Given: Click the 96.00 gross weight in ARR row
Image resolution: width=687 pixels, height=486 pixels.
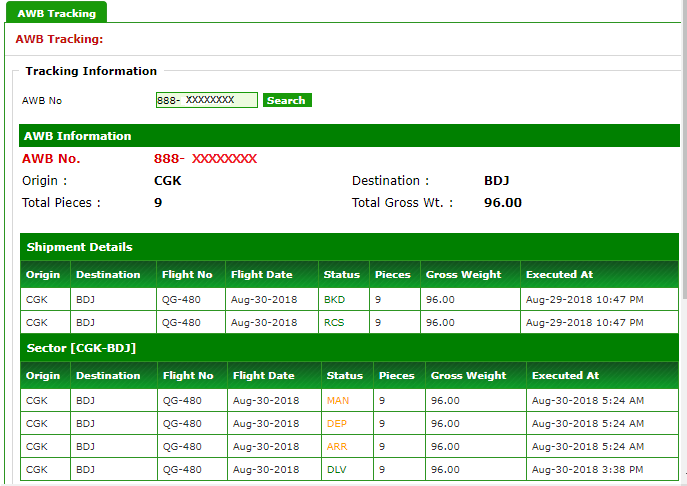Looking at the screenshot, I should [445, 447].
